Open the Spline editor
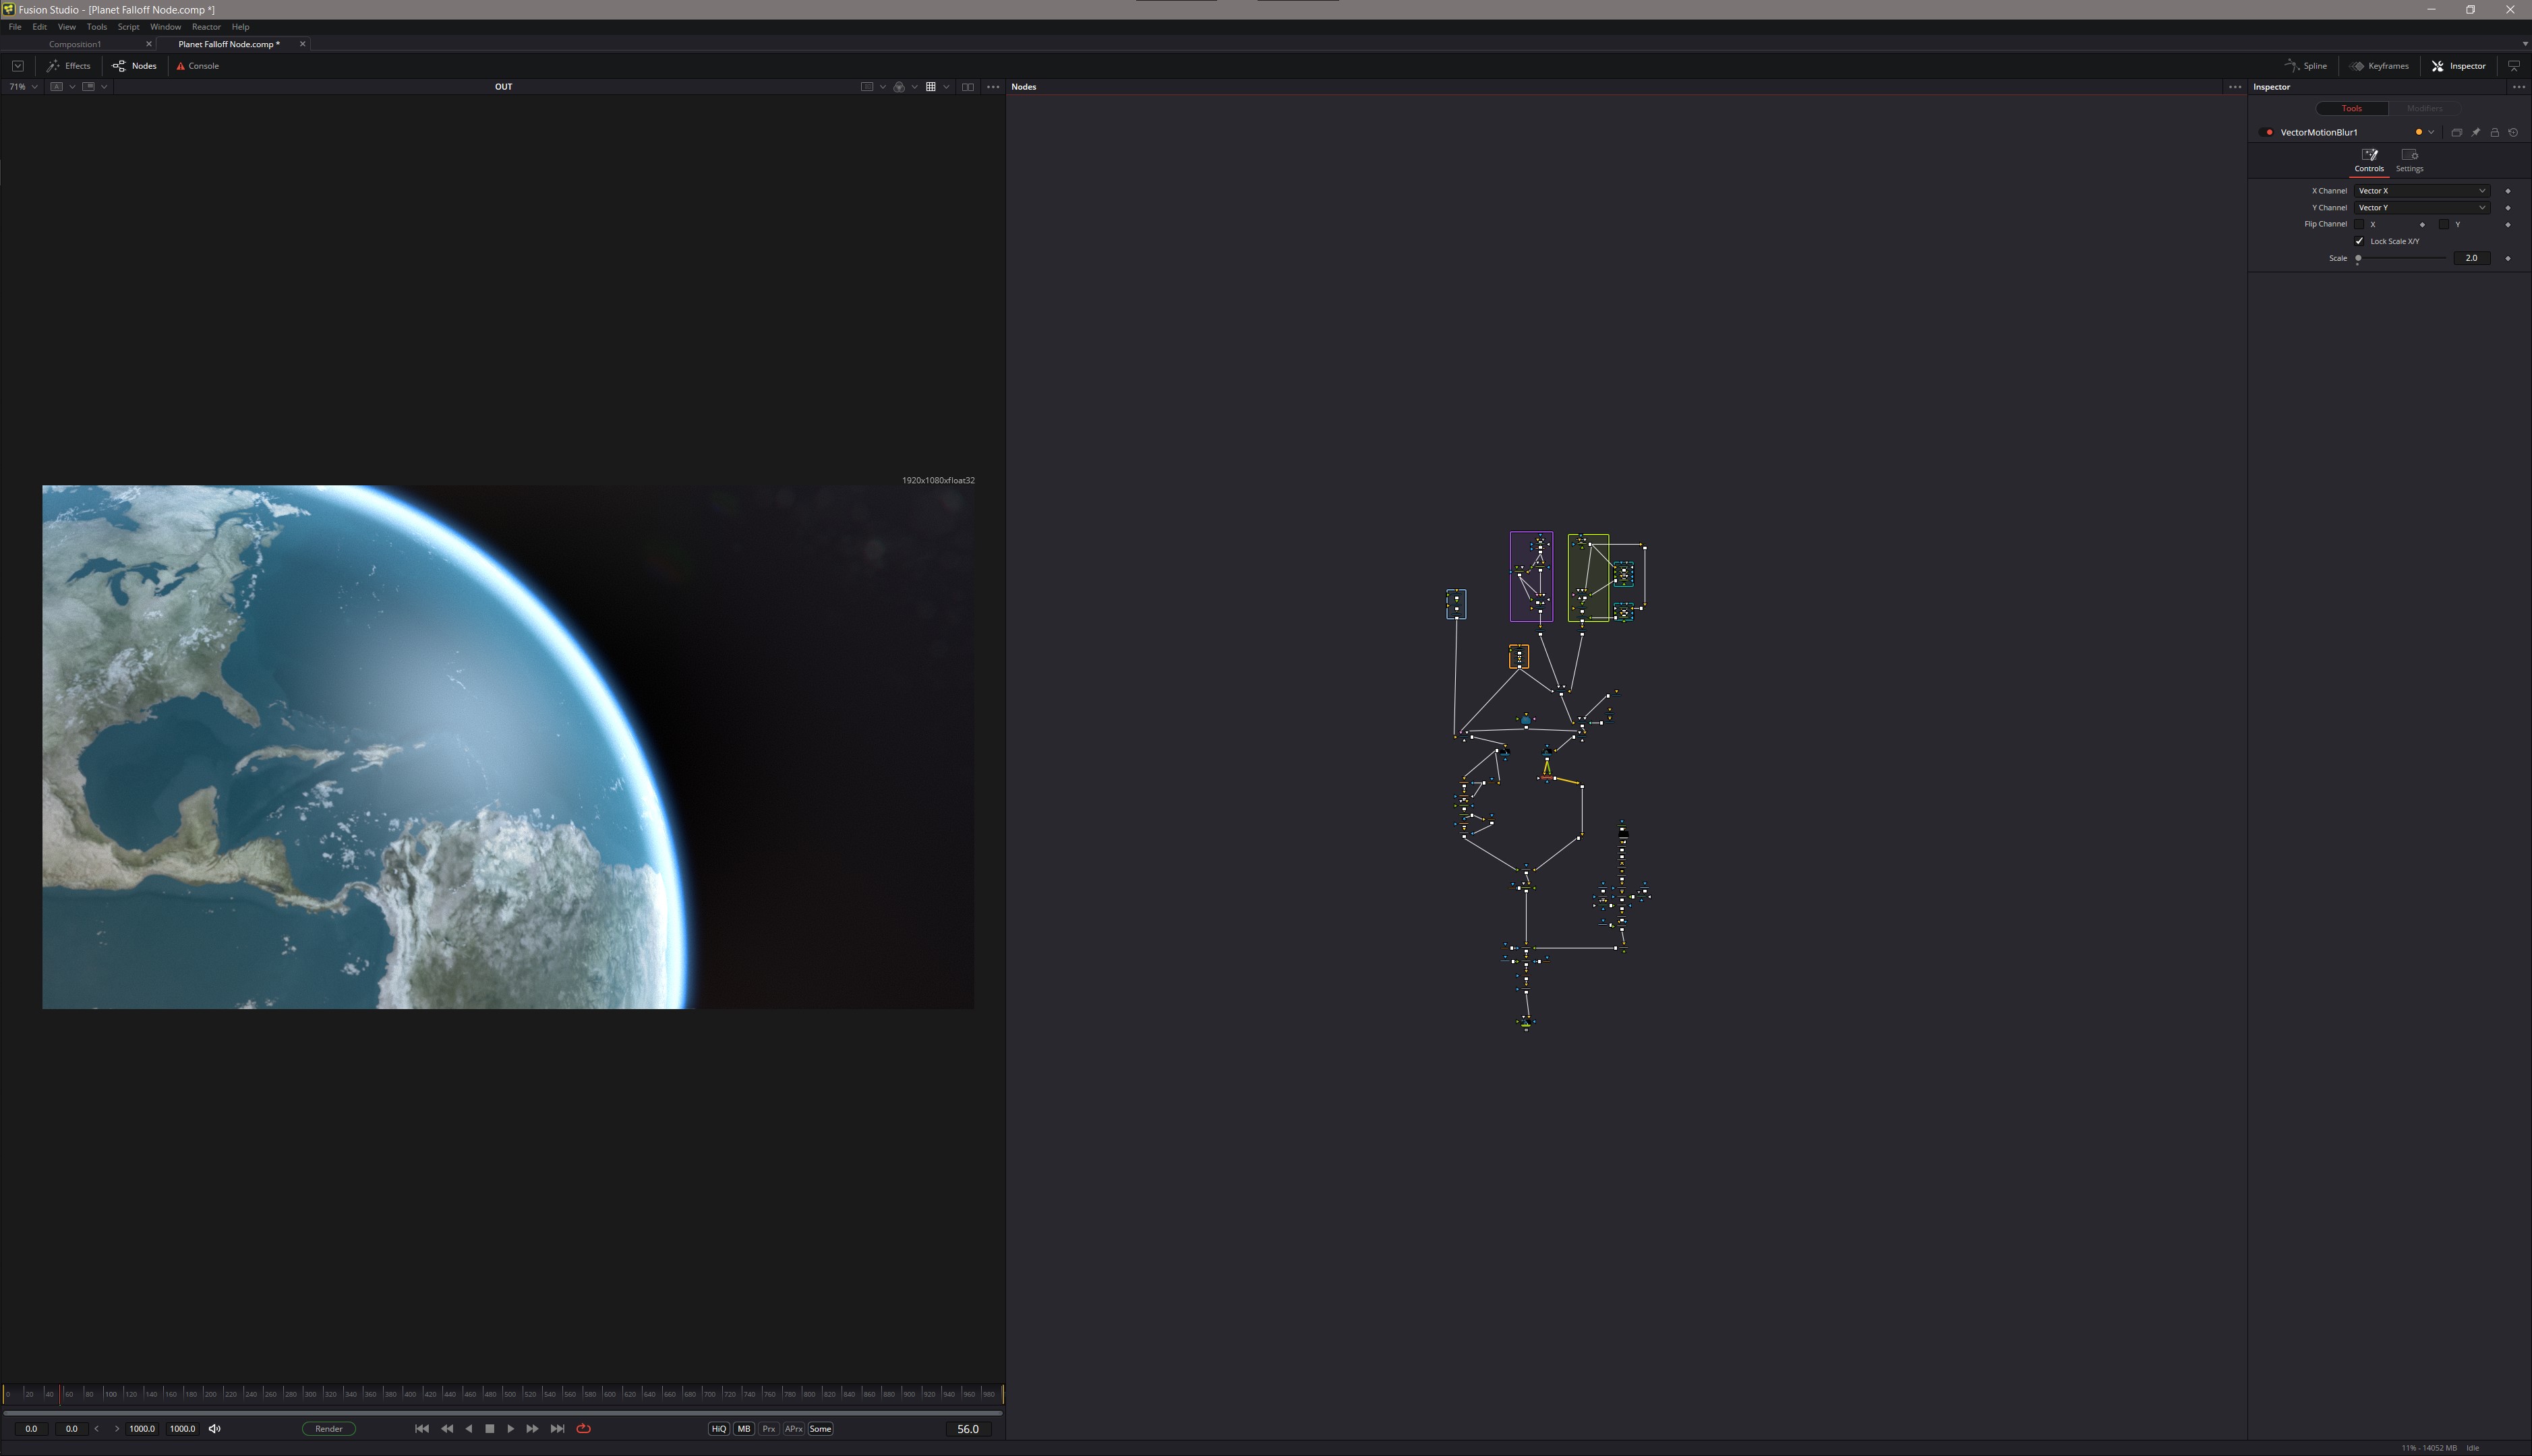2532x1456 pixels. (2306, 66)
